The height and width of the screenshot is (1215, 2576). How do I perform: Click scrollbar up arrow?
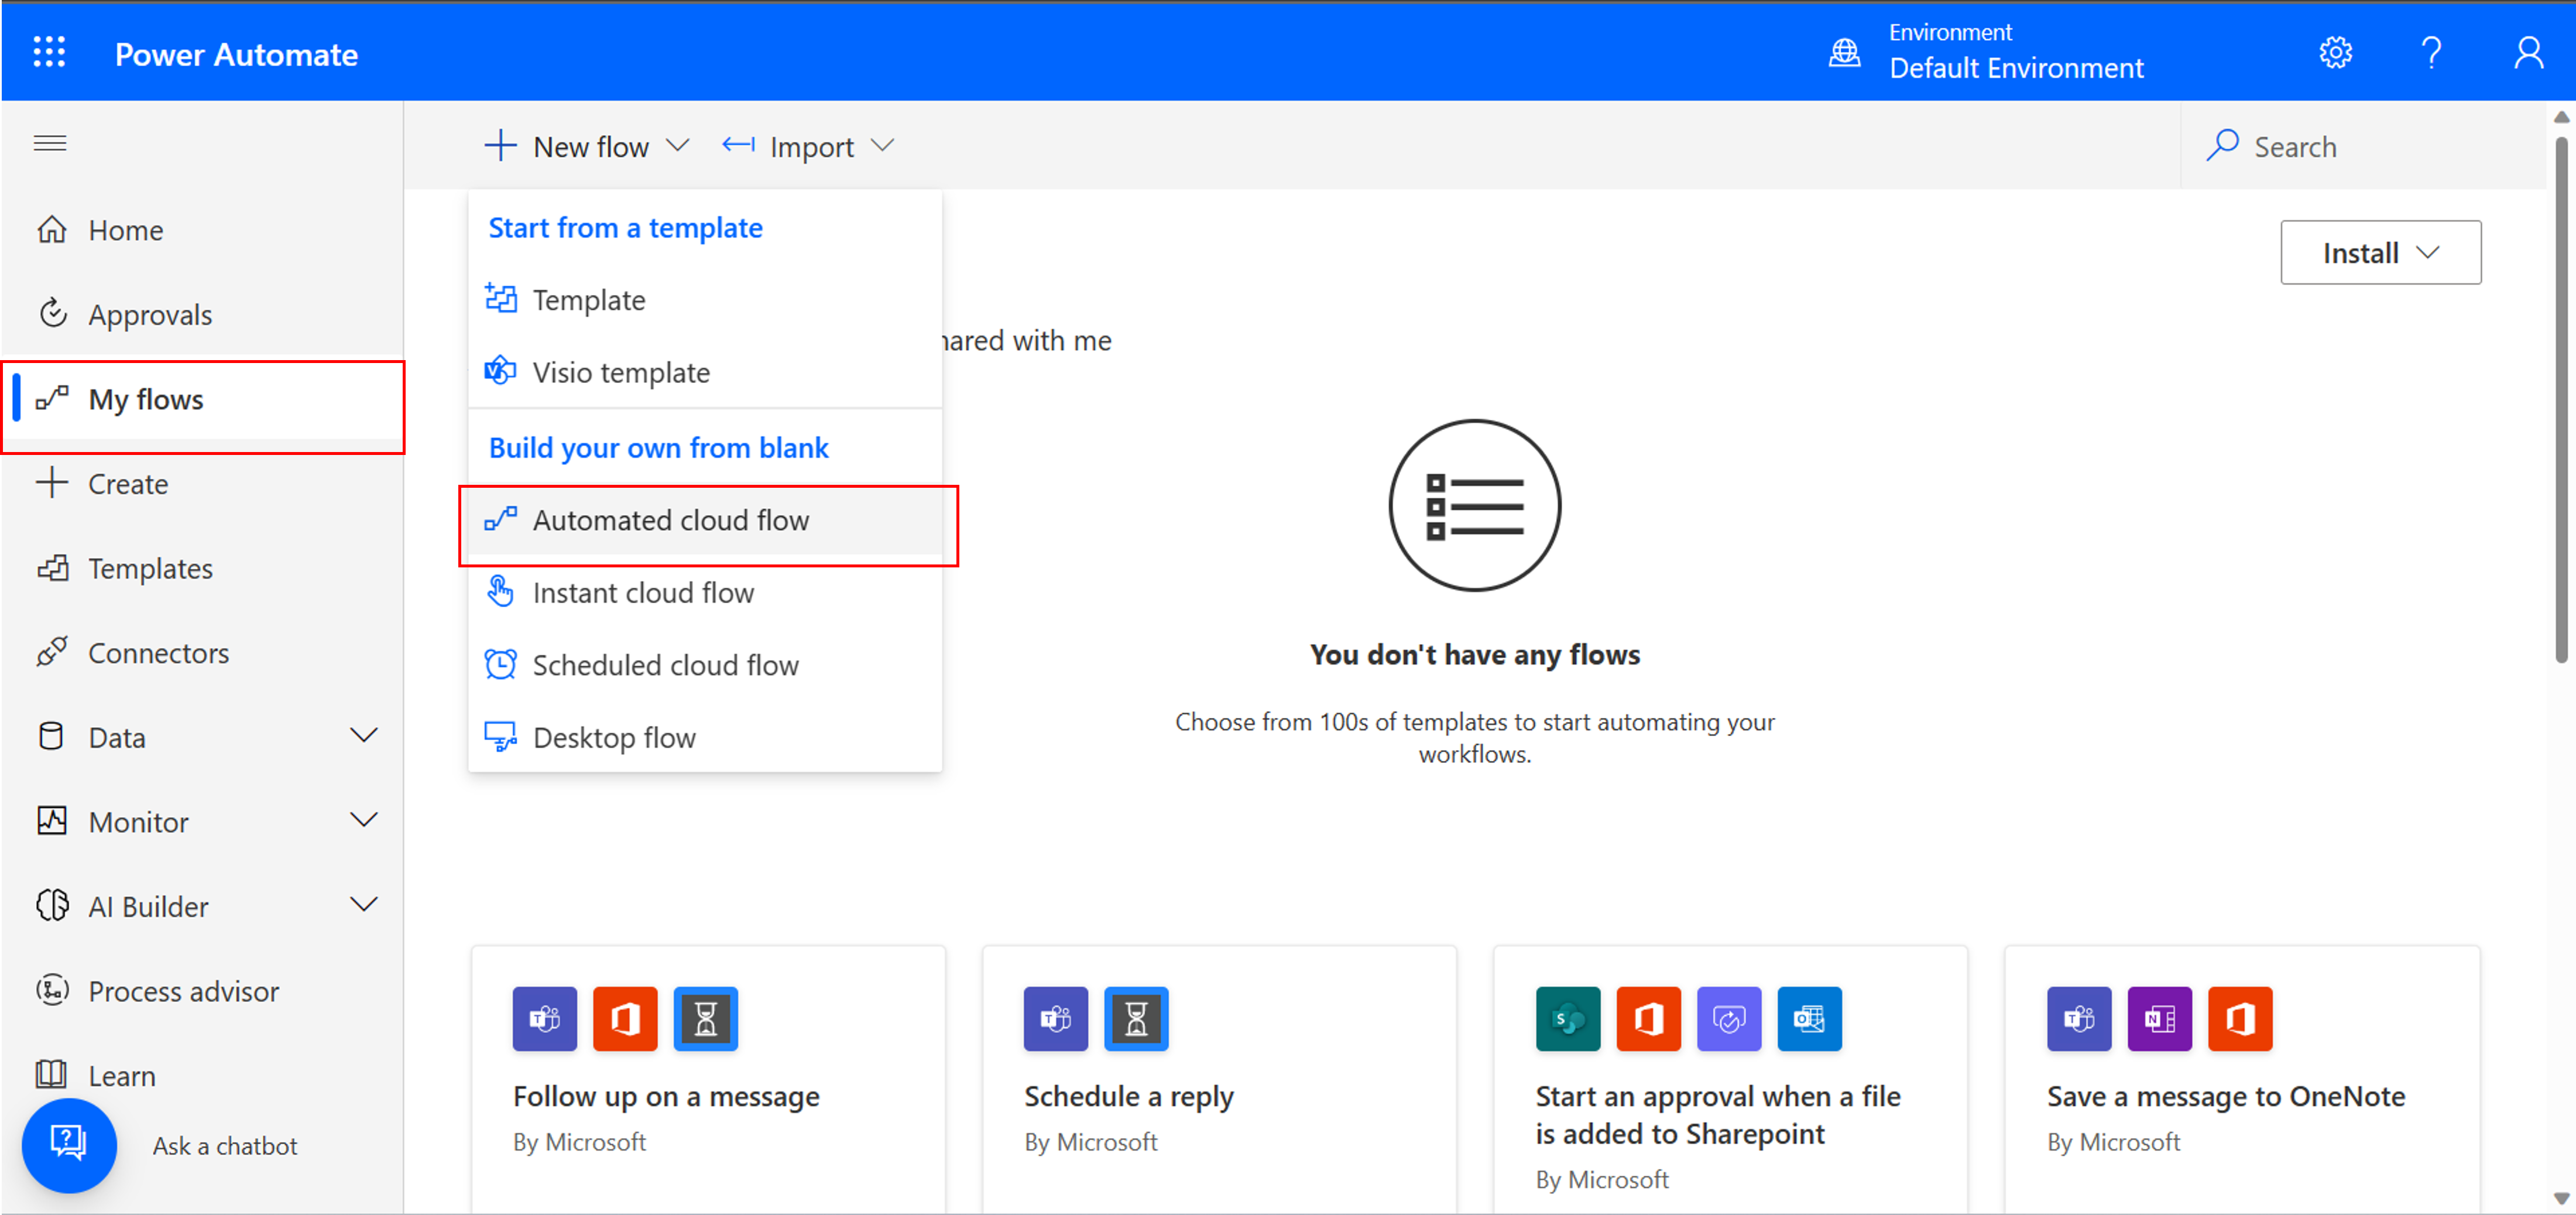[2561, 117]
